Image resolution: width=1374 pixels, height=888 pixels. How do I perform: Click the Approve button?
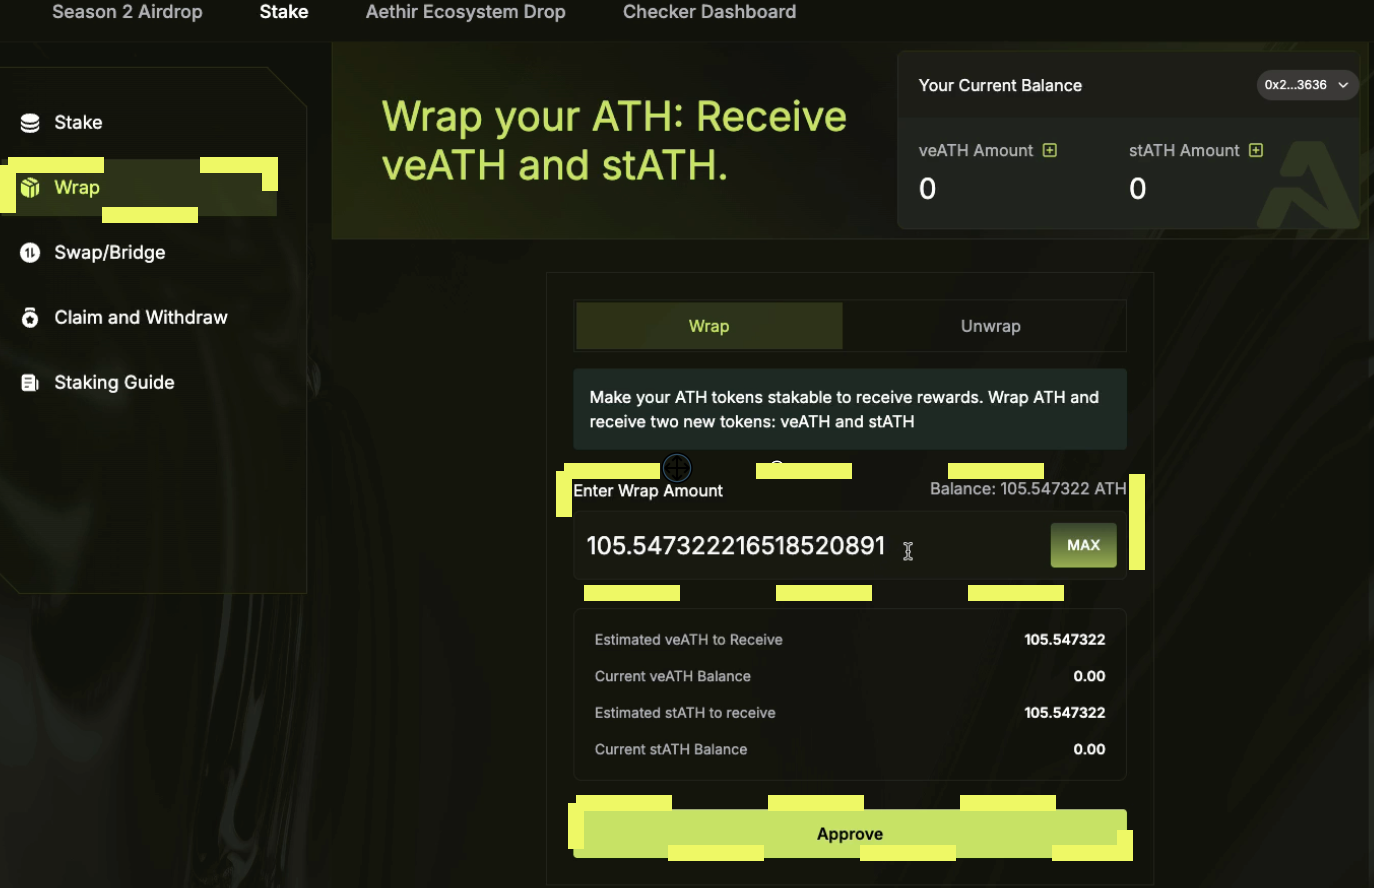coord(849,833)
